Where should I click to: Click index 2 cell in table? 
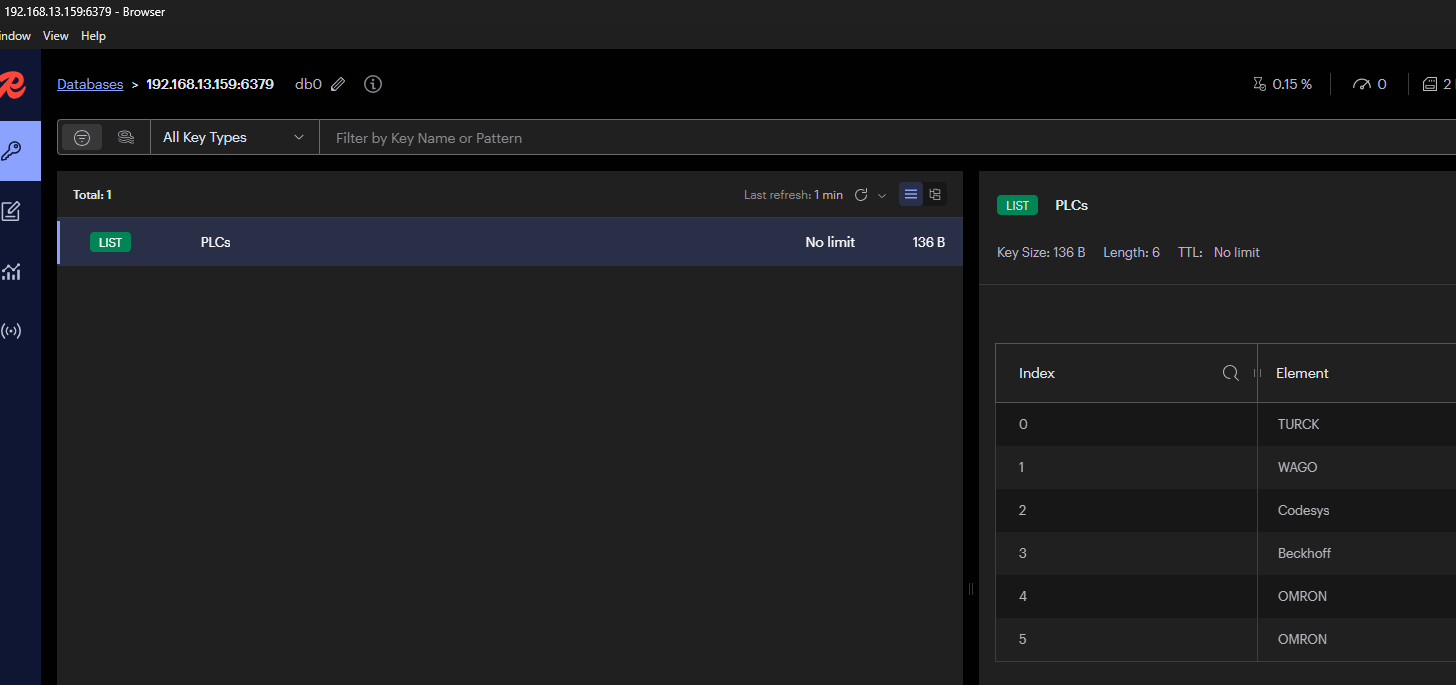[x=1126, y=510]
